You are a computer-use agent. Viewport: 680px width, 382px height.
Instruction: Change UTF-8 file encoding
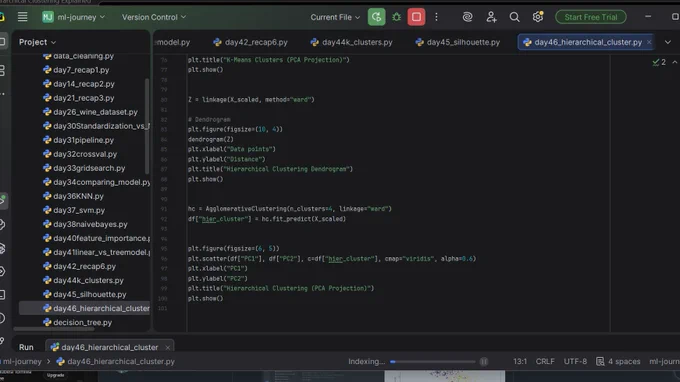[x=575, y=361]
